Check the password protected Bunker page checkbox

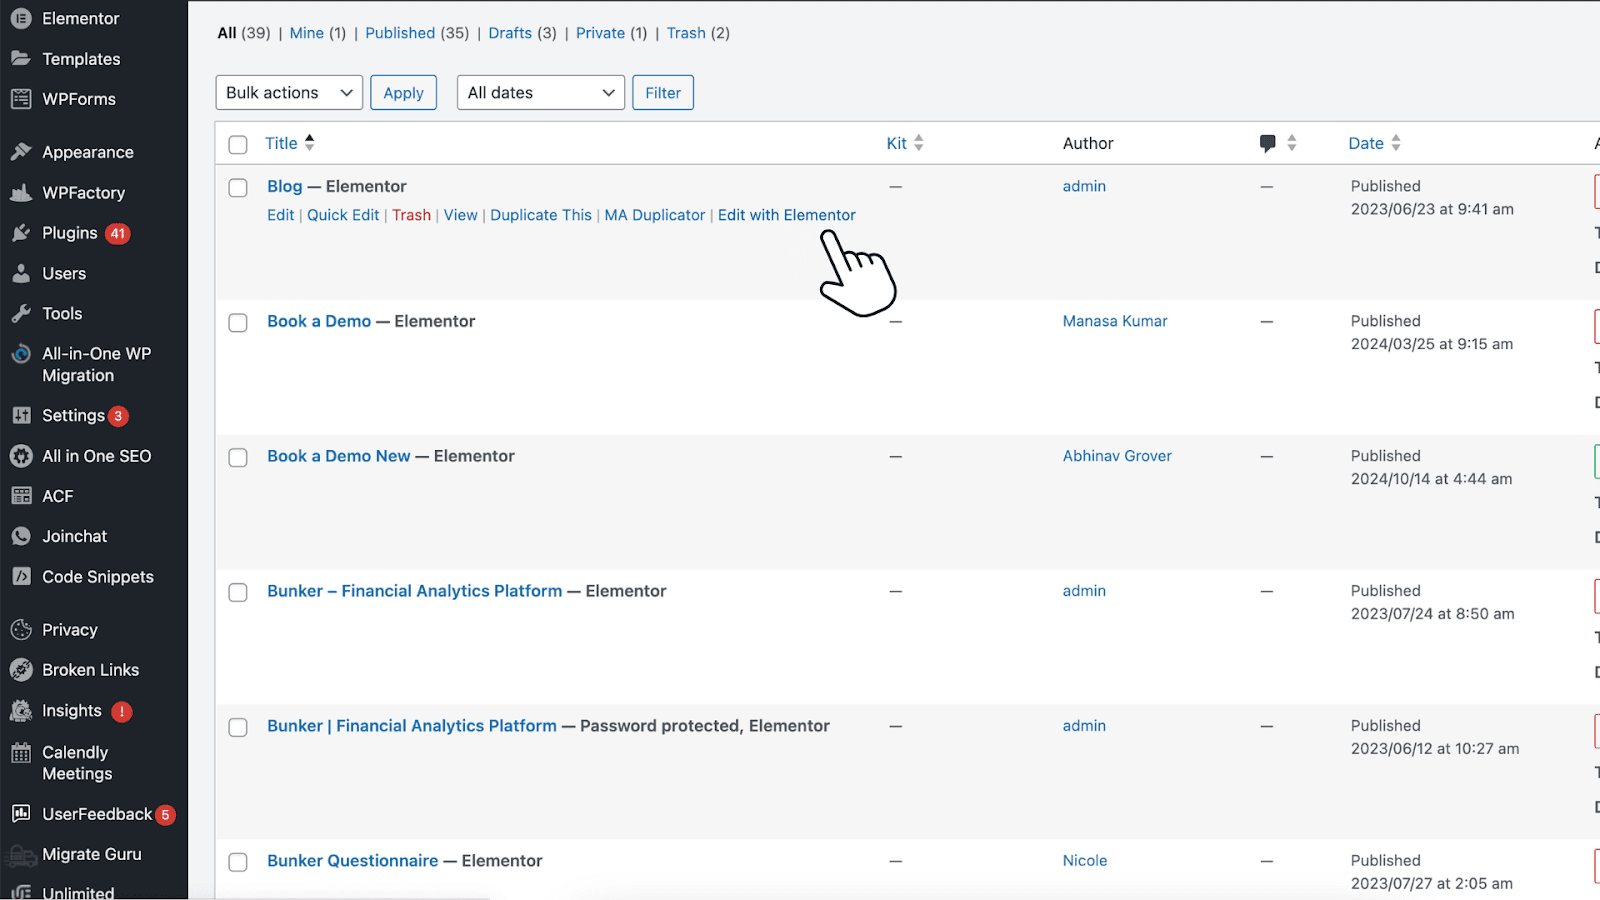[x=238, y=727]
